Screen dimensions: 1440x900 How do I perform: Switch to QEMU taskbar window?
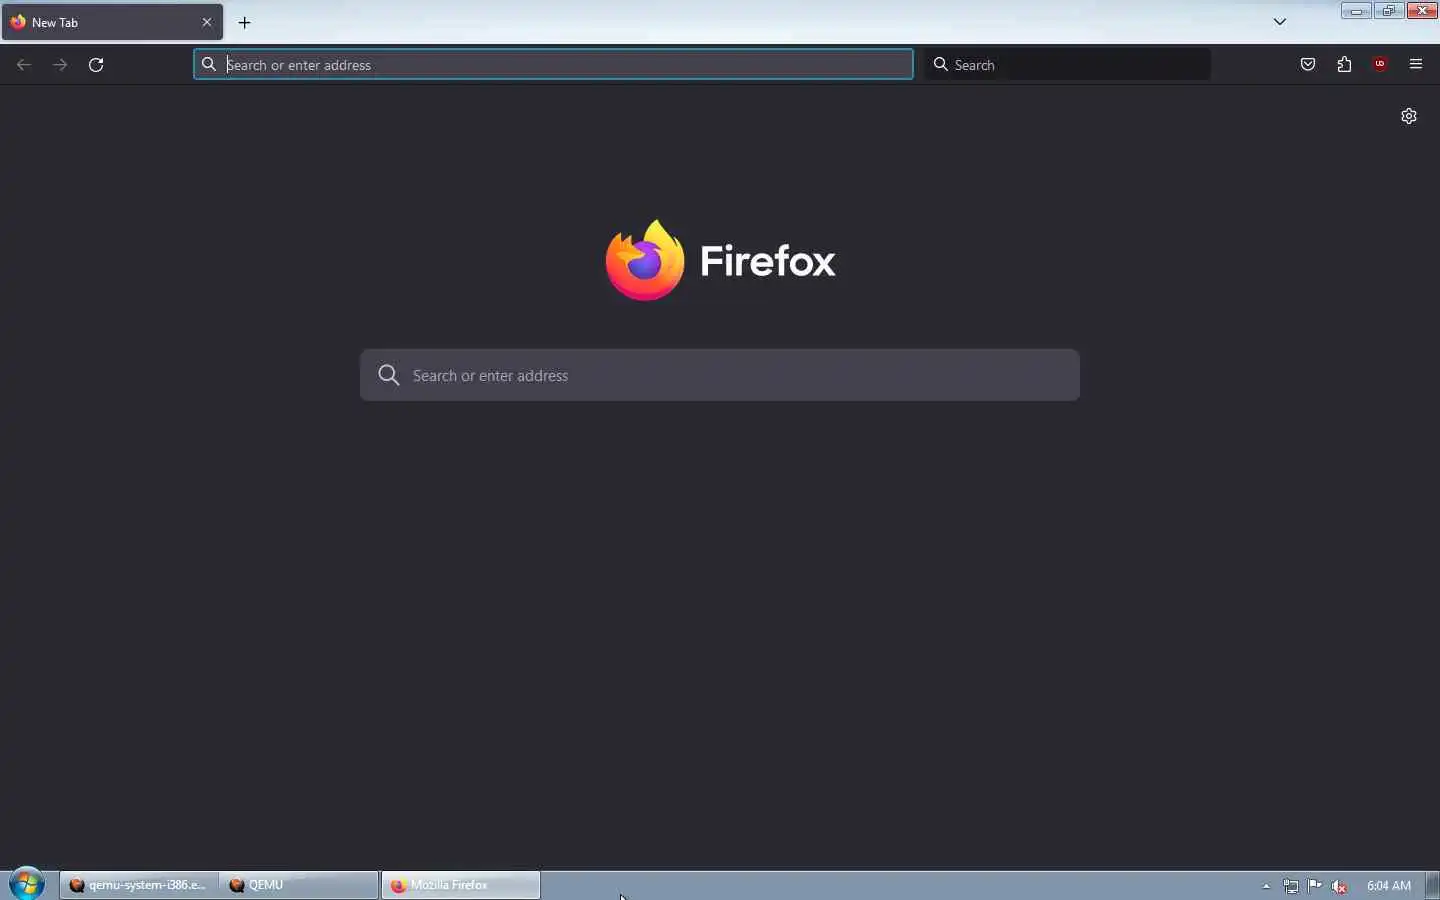click(x=299, y=885)
